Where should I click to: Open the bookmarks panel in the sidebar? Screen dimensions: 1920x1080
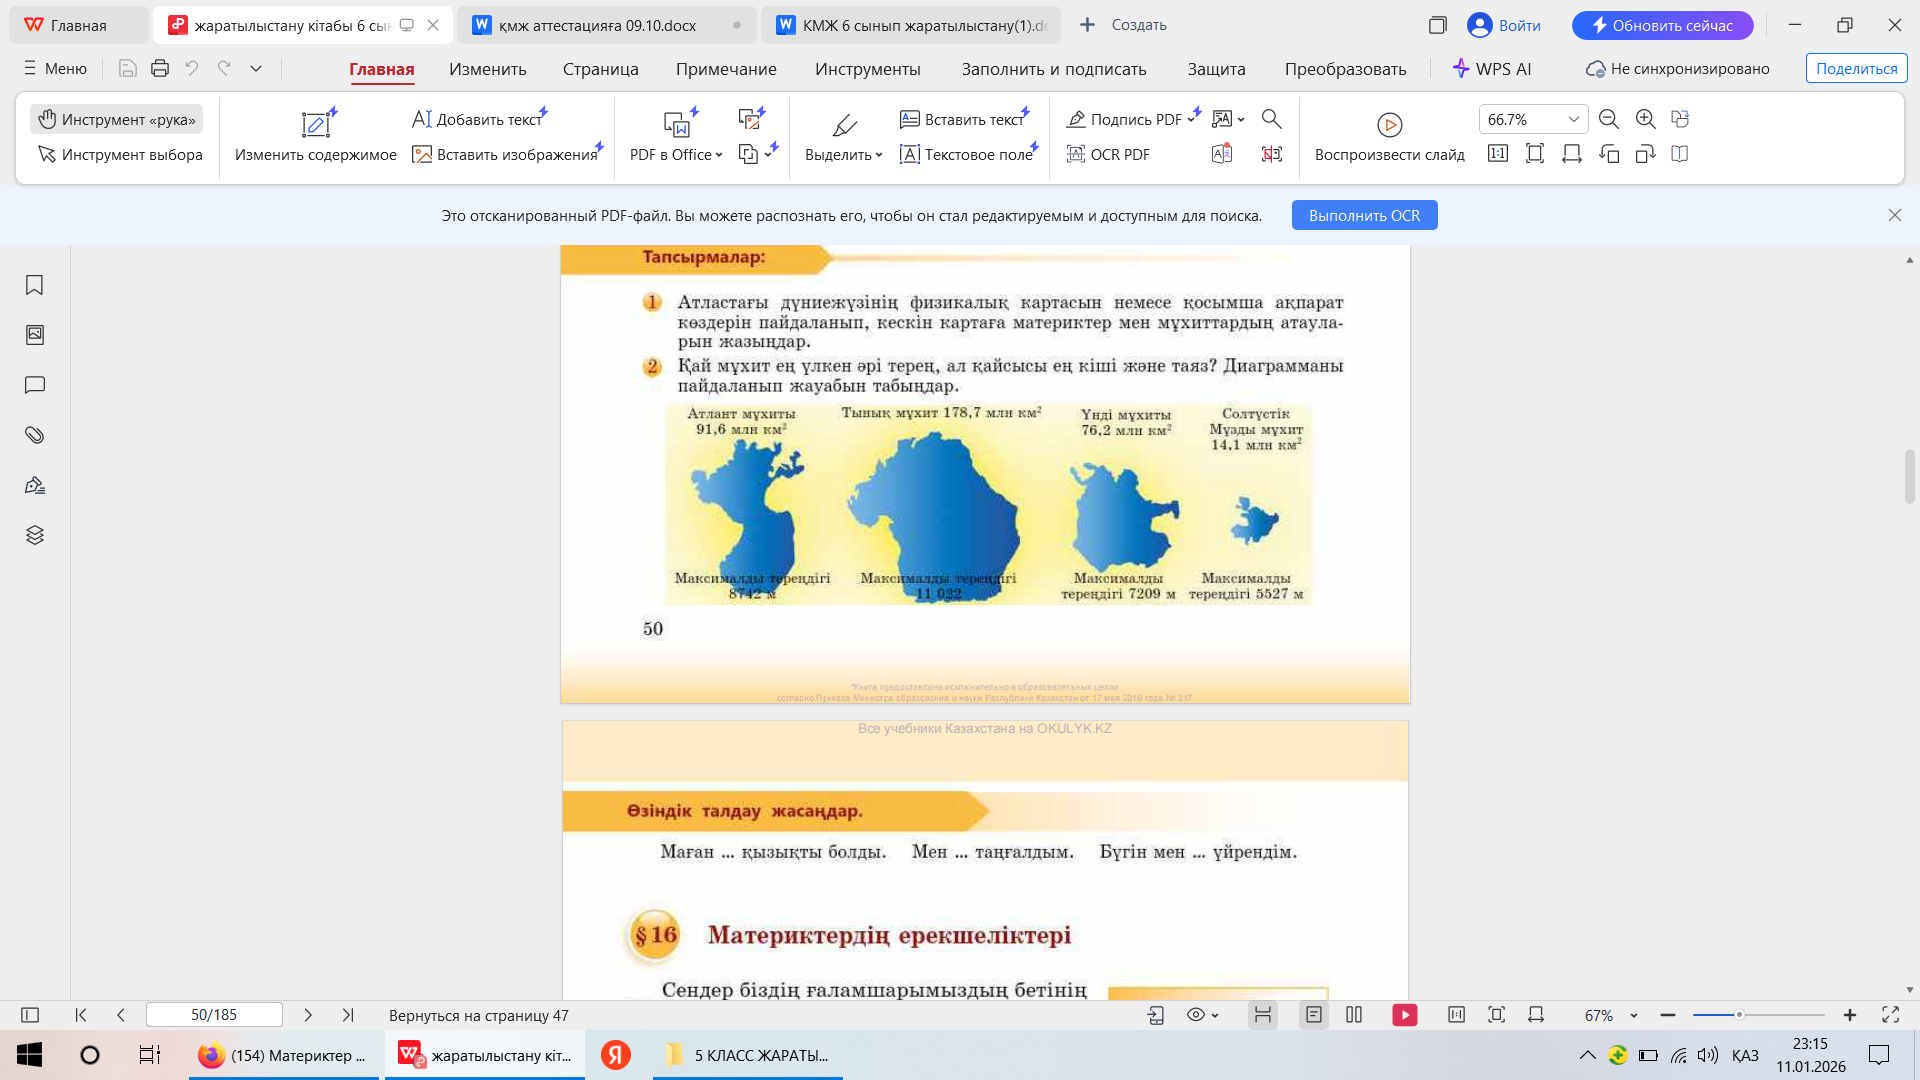coord(34,286)
